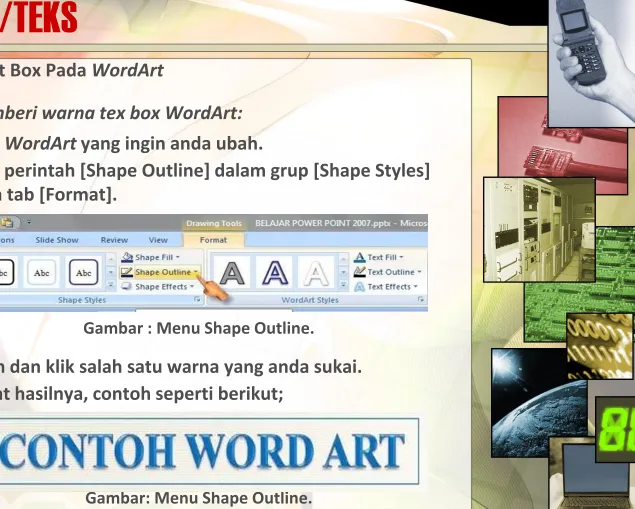
Task: Show previous row in Shape Styles gallery
Action: pyautogui.click(x=111, y=258)
